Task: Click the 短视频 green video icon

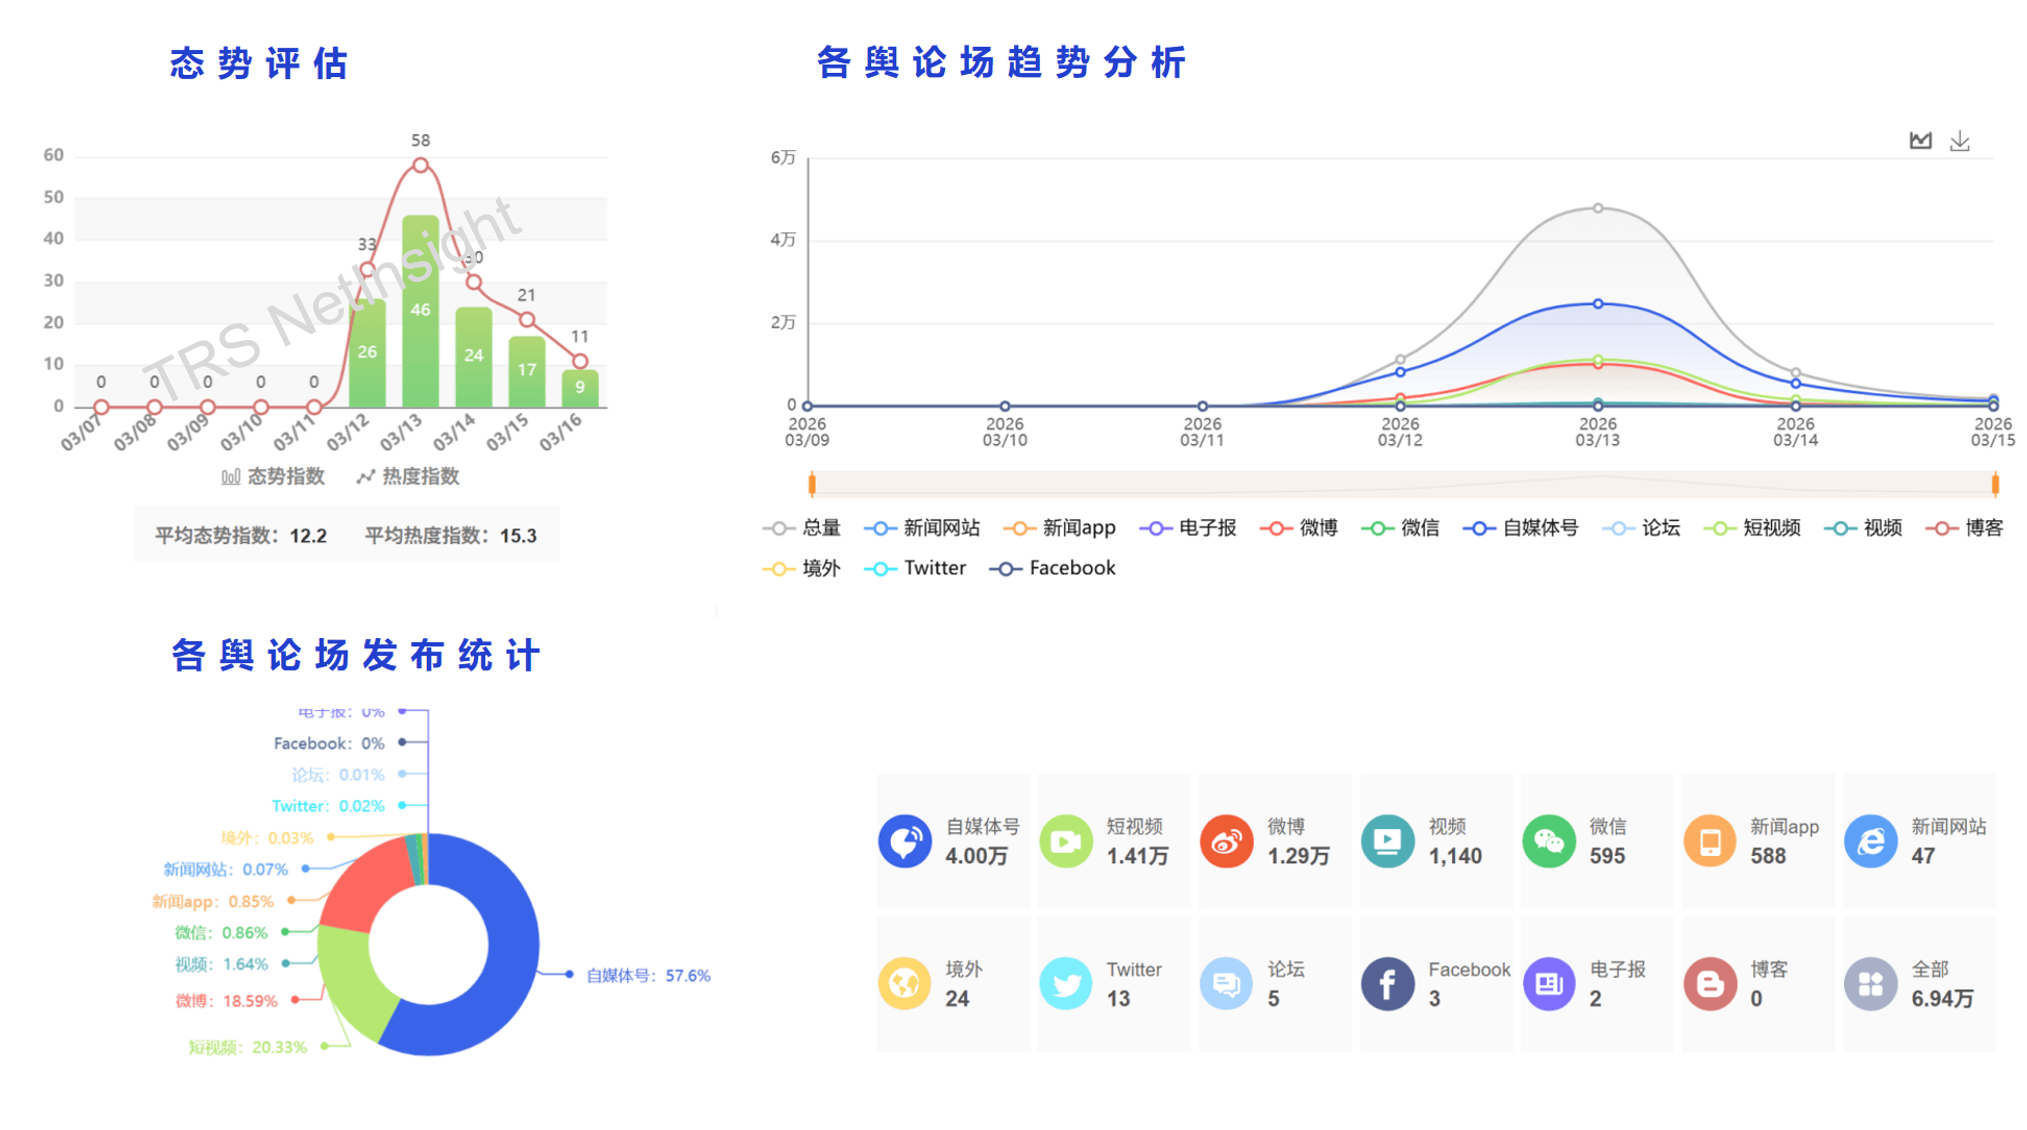Action: (x=1065, y=841)
